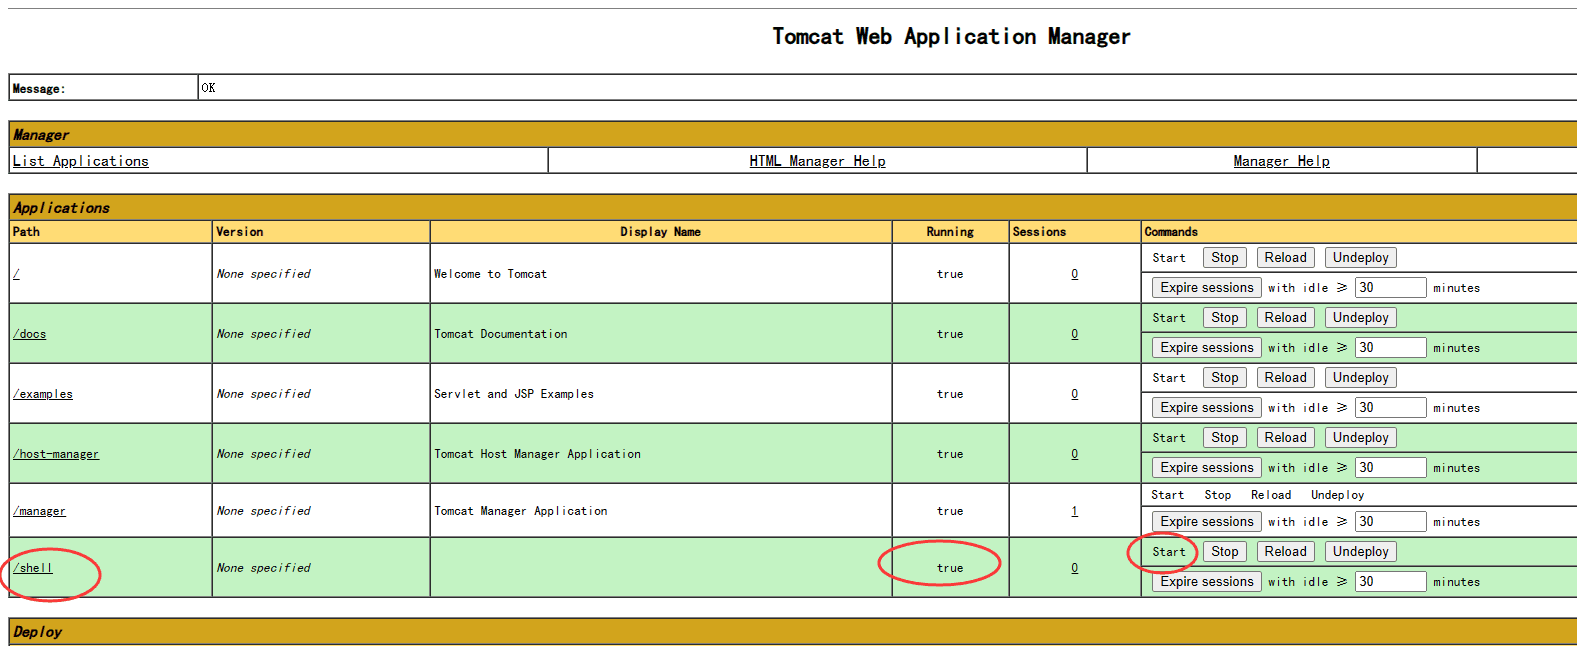Image resolution: width=1577 pixels, height=646 pixels.
Task: Stop the /host-manager application
Action: (x=1224, y=438)
